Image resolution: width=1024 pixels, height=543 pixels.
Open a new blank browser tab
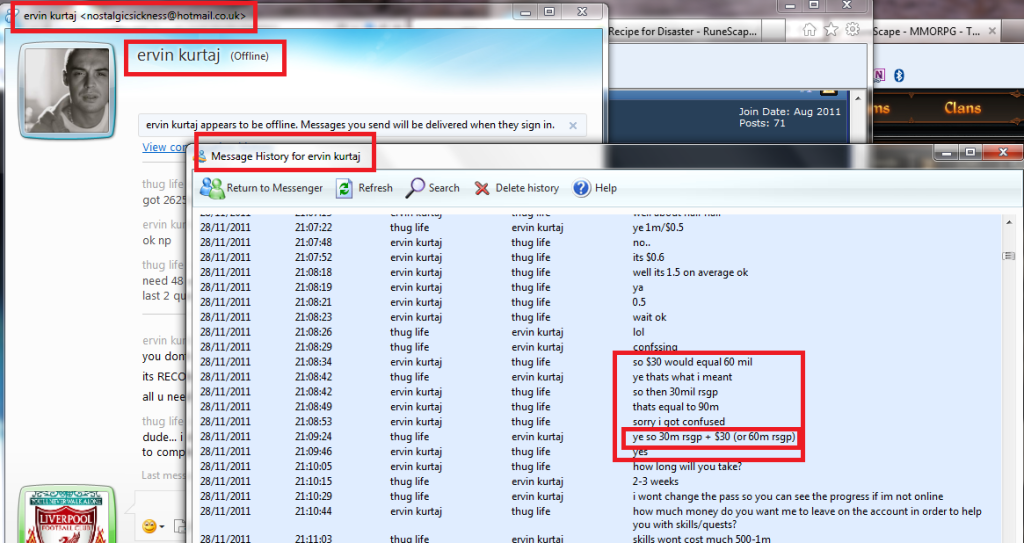click(775, 31)
